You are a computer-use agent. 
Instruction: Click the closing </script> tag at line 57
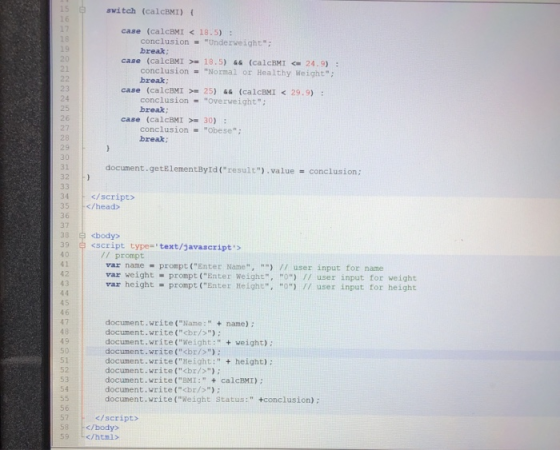click(x=117, y=418)
